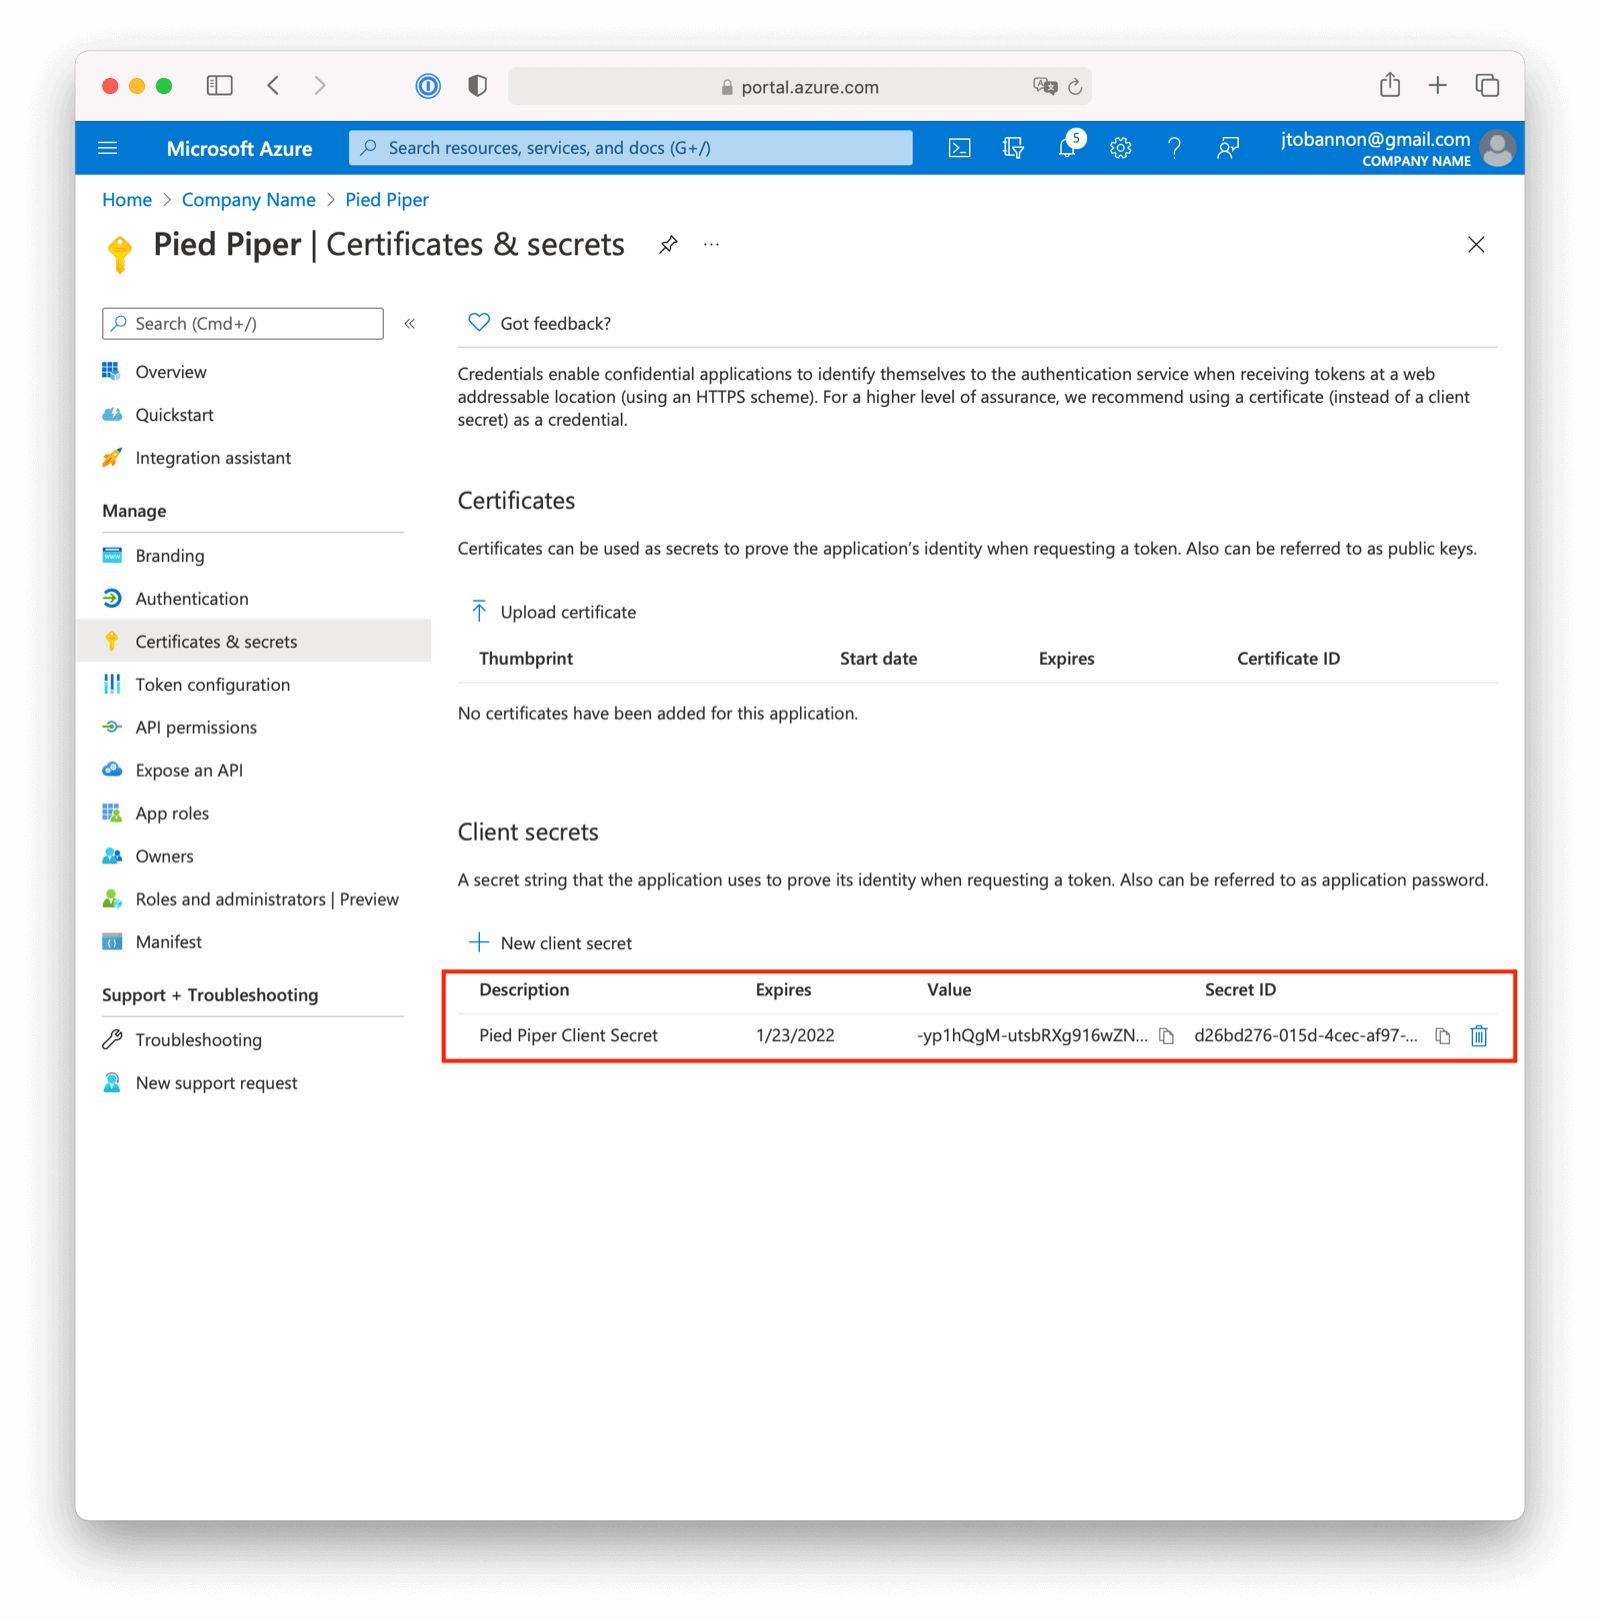Image resolution: width=1600 pixels, height=1620 pixels.
Task: Click the secret value -yp1hQgM-utsbRXg916wZN...
Action: 1032,1036
